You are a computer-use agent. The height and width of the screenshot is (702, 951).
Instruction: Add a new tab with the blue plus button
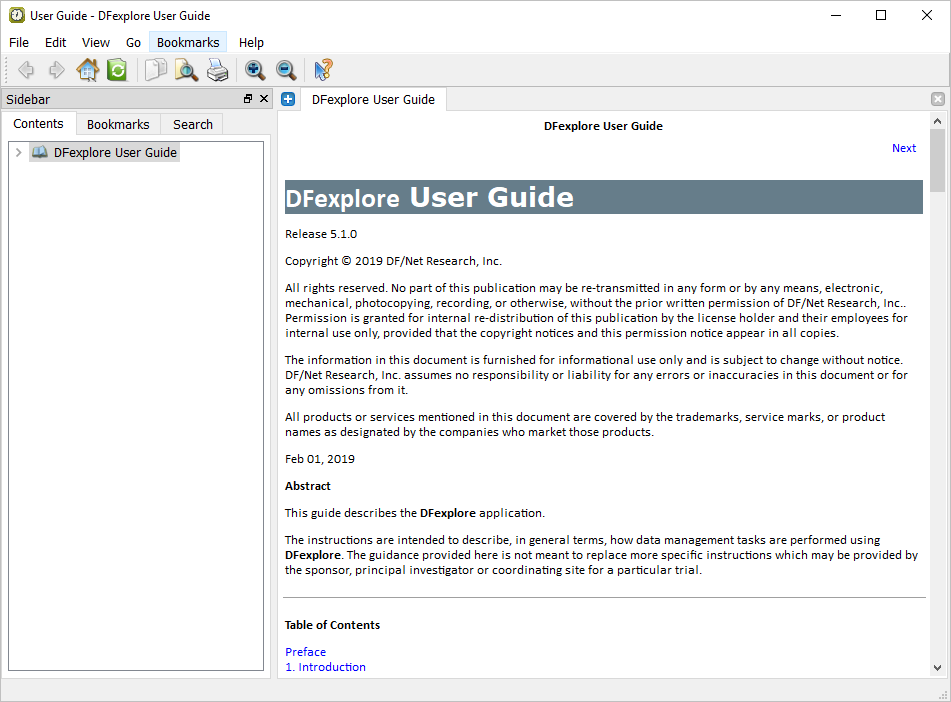tap(288, 99)
